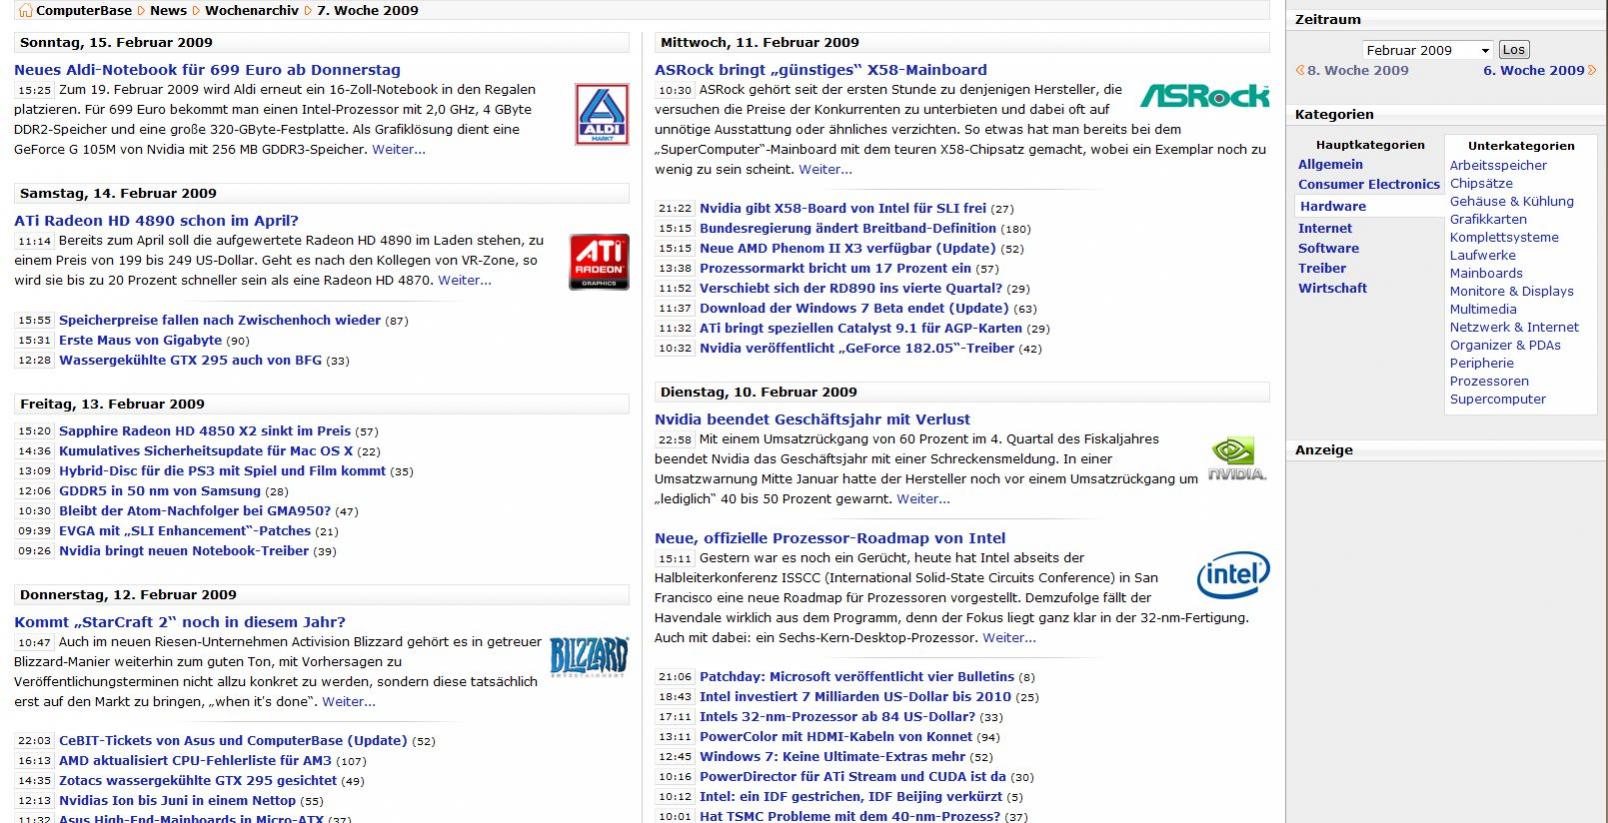The width and height of the screenshot is (1608, 823).
Task: Open headline Nvidia beendet Geschäftsjahr mit Verlust
Action: click(812, 420)
